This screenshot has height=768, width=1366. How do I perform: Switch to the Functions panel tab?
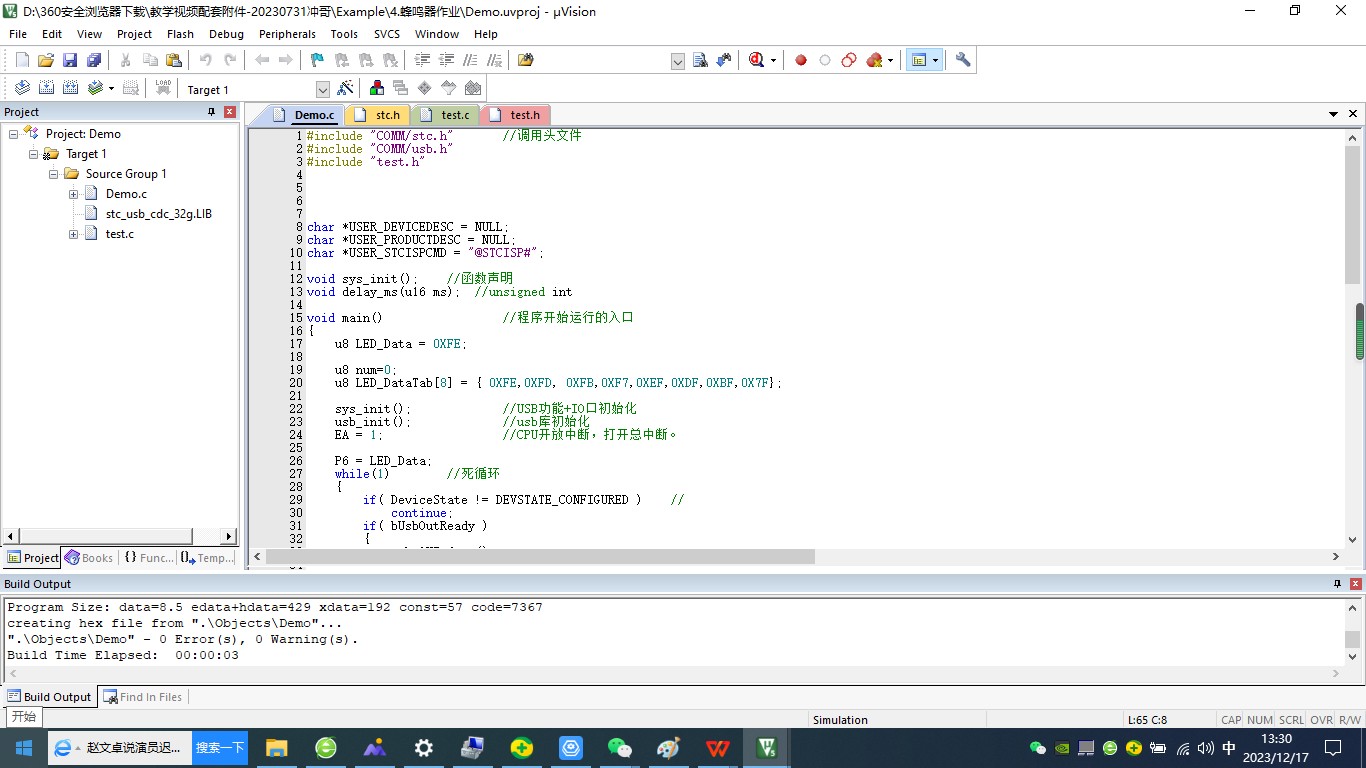[x=148, y=558]
